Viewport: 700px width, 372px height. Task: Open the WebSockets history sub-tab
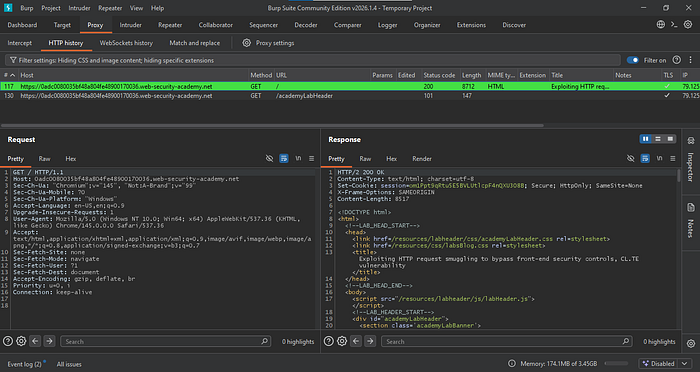[x=126, y=43]
